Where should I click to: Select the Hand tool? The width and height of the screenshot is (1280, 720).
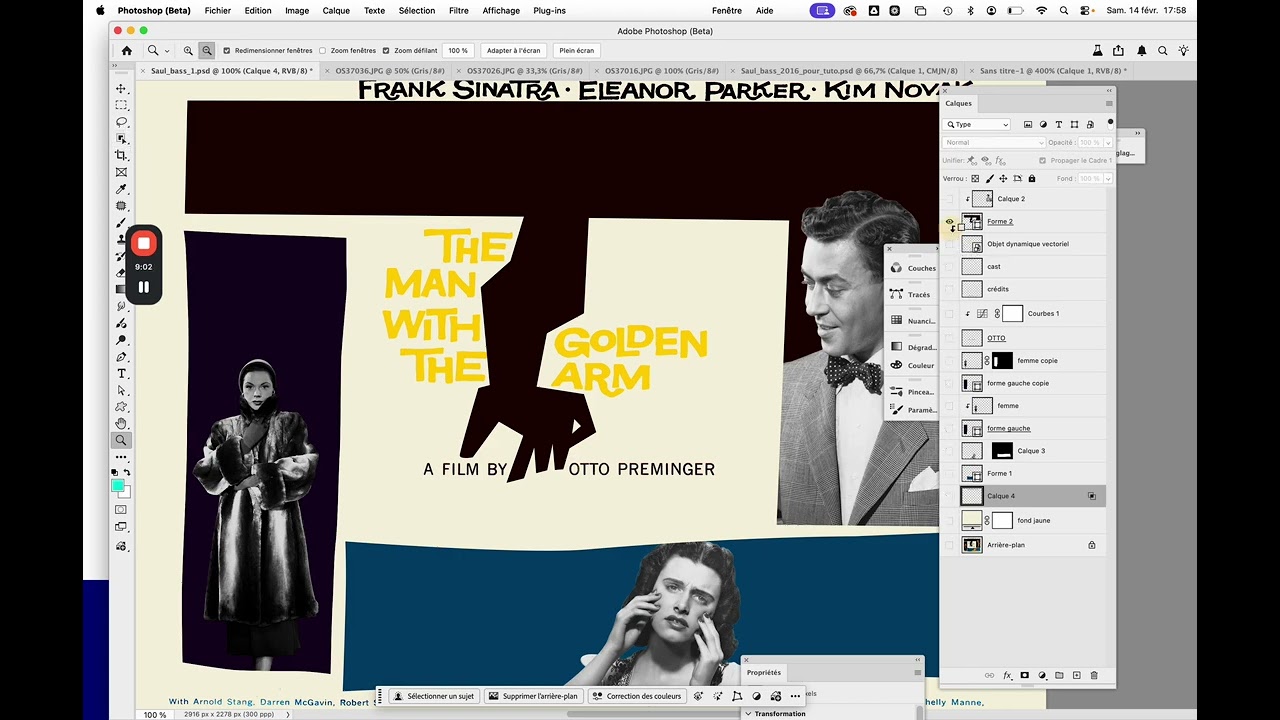[x=121, y=423]
